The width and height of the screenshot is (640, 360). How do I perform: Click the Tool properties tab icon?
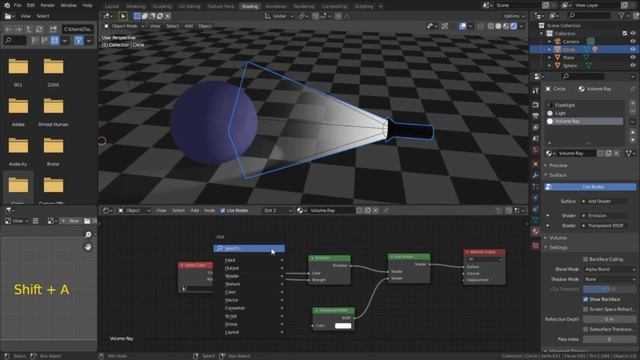536,91
